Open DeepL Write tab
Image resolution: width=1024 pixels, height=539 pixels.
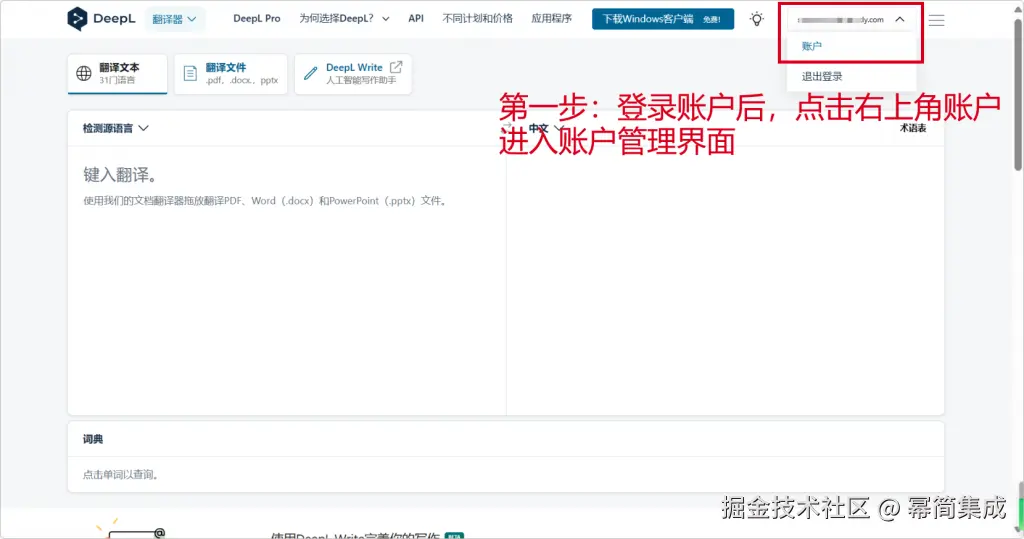[353, 74]
